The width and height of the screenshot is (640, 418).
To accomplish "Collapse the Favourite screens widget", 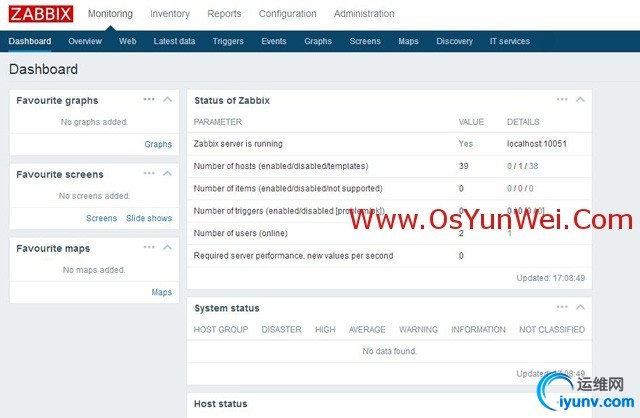I will tap(167, 173).
